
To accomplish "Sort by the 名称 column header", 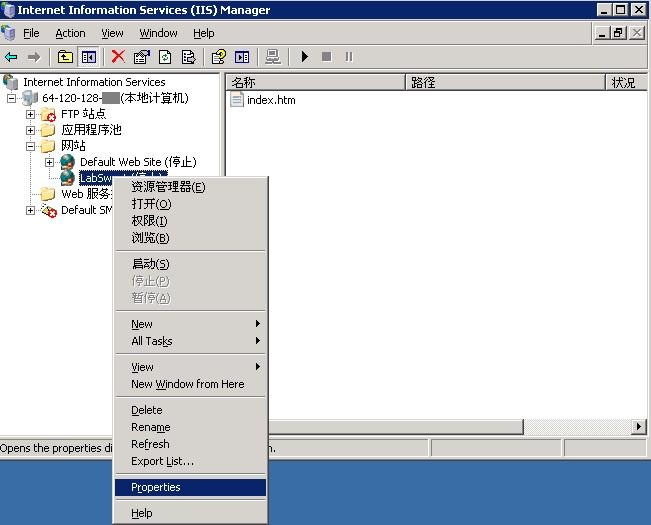I will [316, 83].
